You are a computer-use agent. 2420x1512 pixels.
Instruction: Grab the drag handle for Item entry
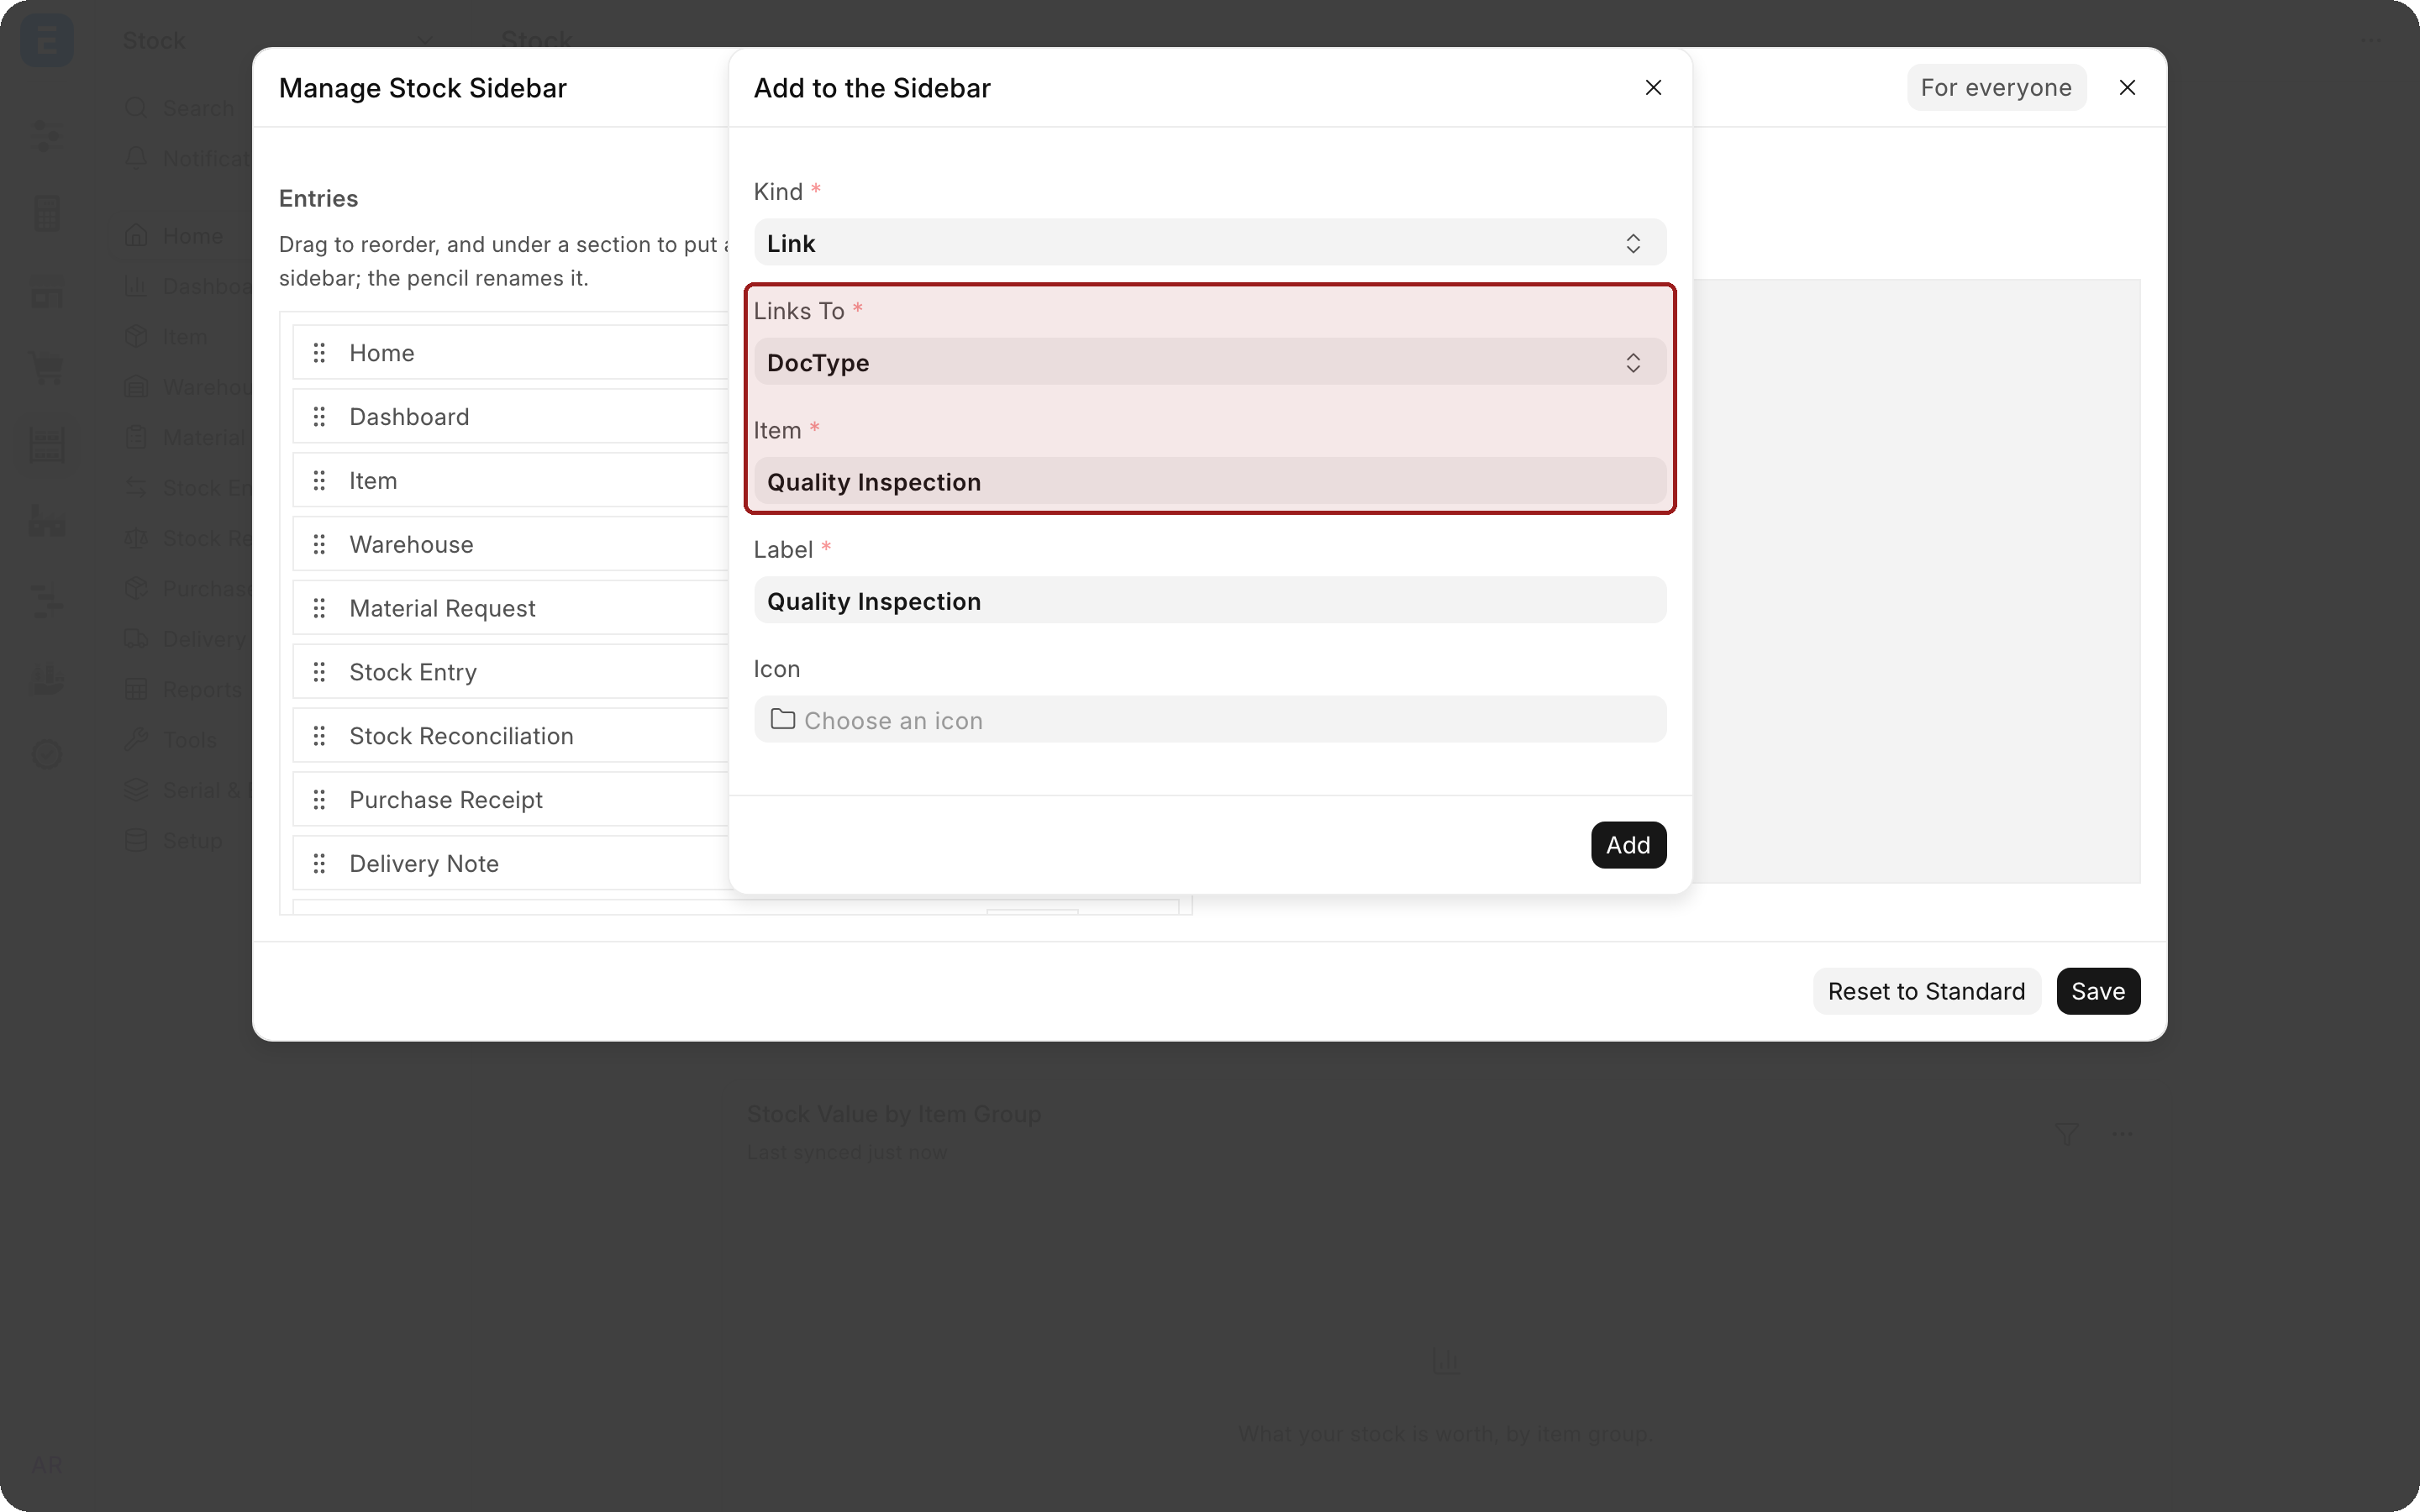coord(319,481)
